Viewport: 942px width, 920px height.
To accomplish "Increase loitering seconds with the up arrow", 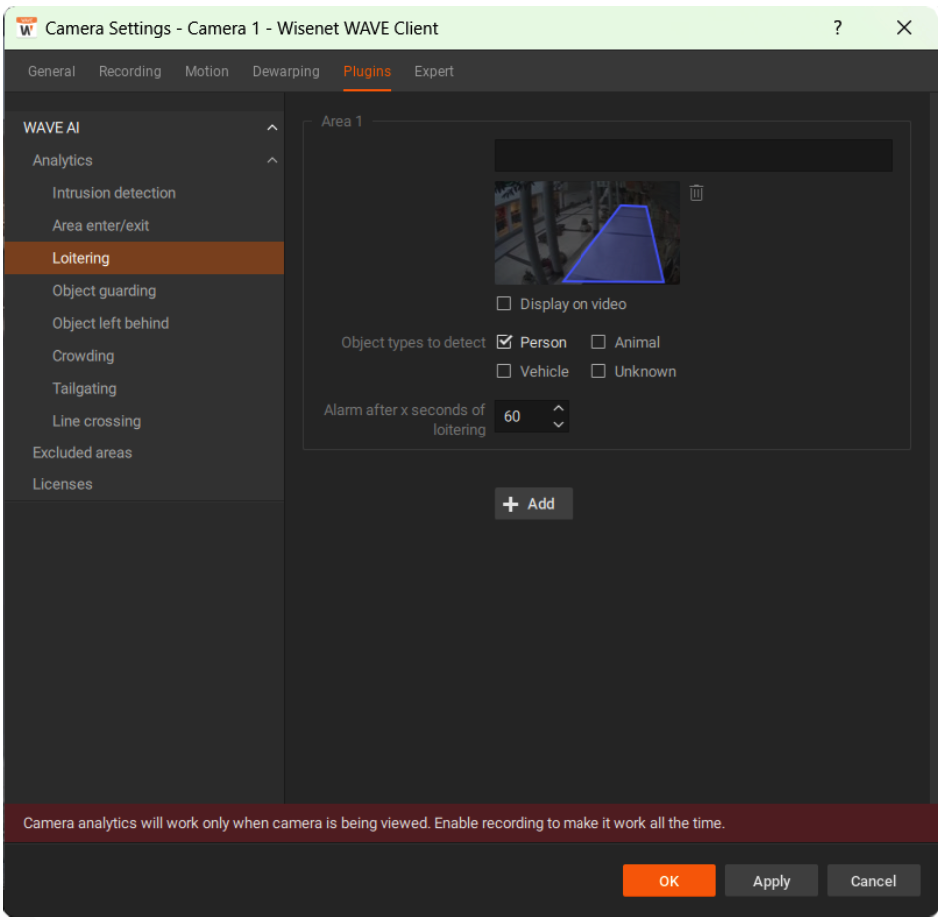I will point(559,409).
